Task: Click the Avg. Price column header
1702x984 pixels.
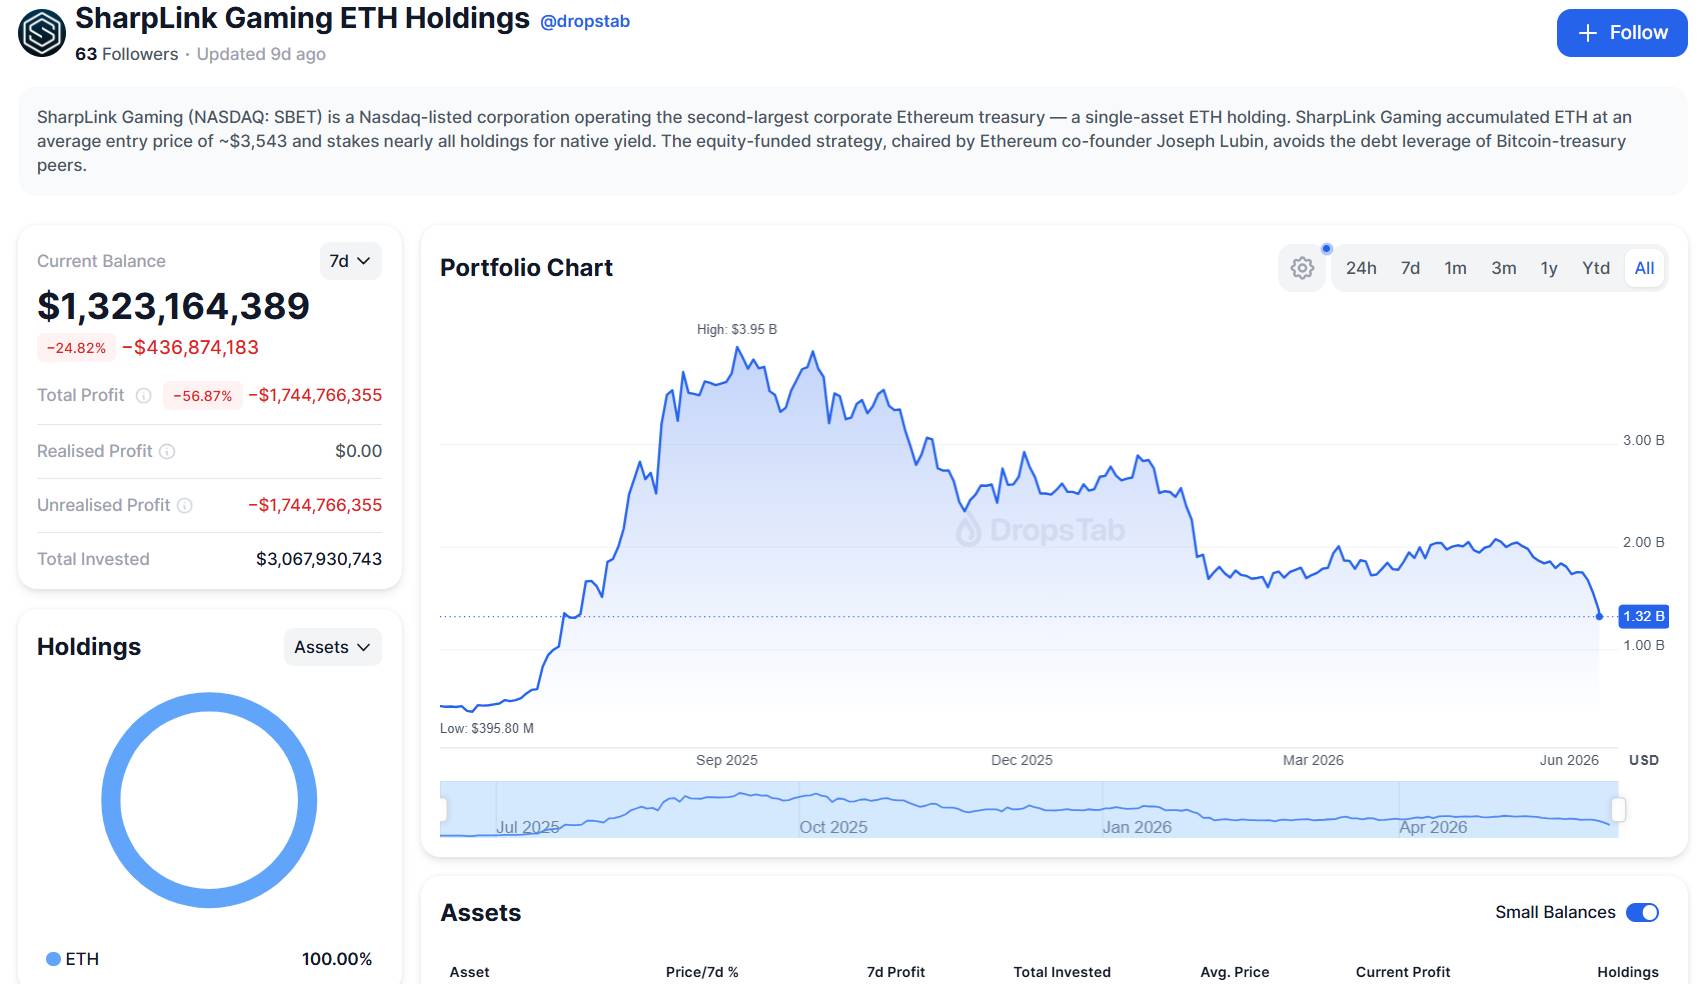Action: pos(1235,972)
